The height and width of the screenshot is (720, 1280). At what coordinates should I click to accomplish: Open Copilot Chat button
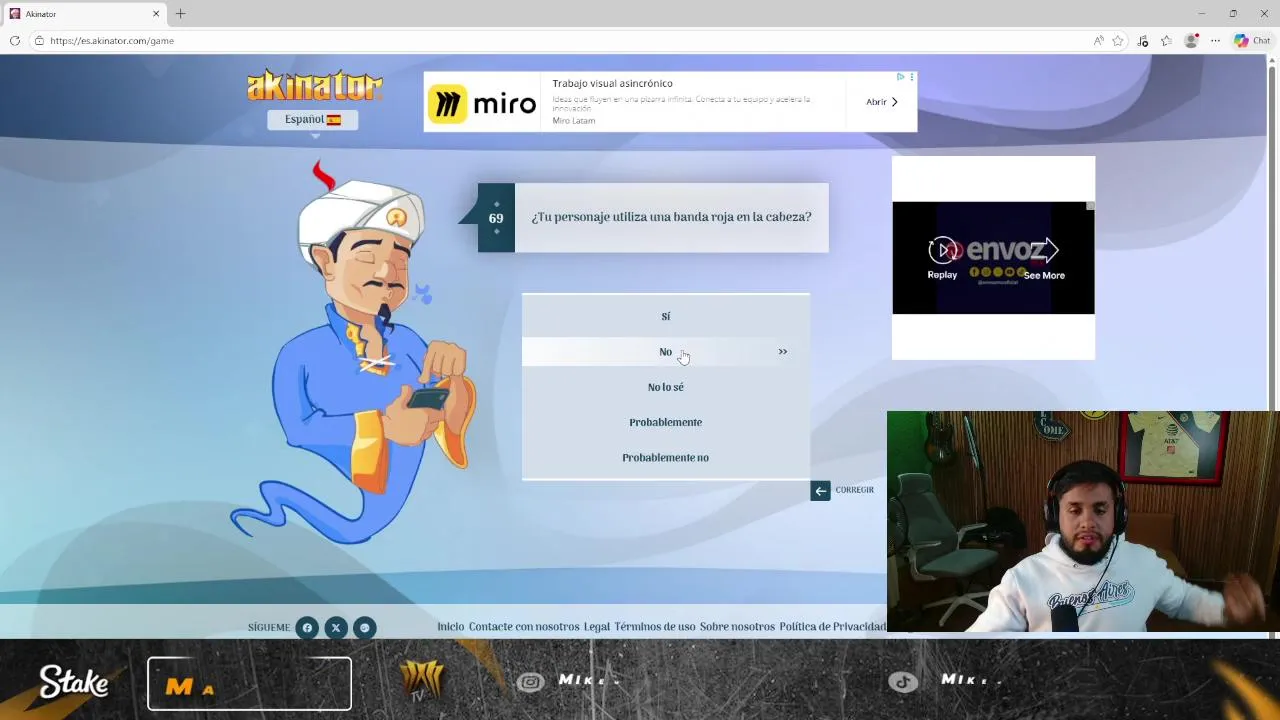point(1252,41)
